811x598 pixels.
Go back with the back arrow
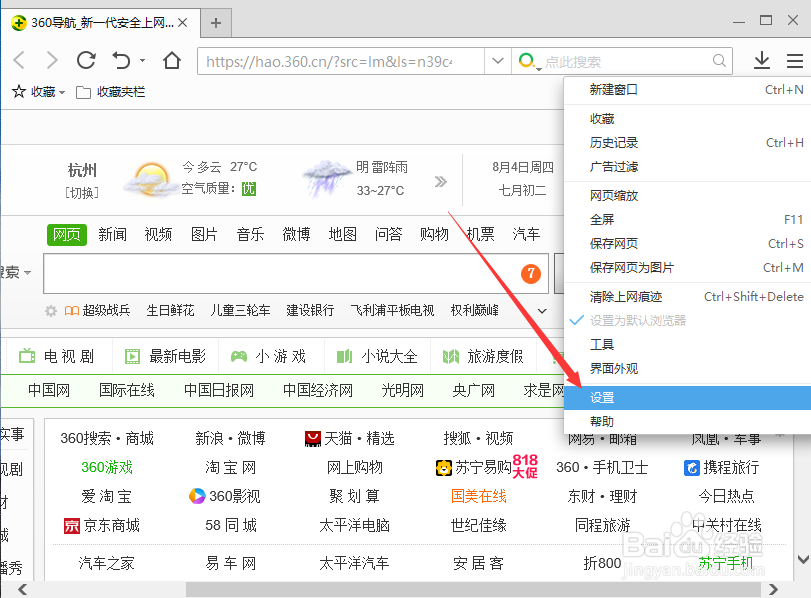[x=19, y=61]
